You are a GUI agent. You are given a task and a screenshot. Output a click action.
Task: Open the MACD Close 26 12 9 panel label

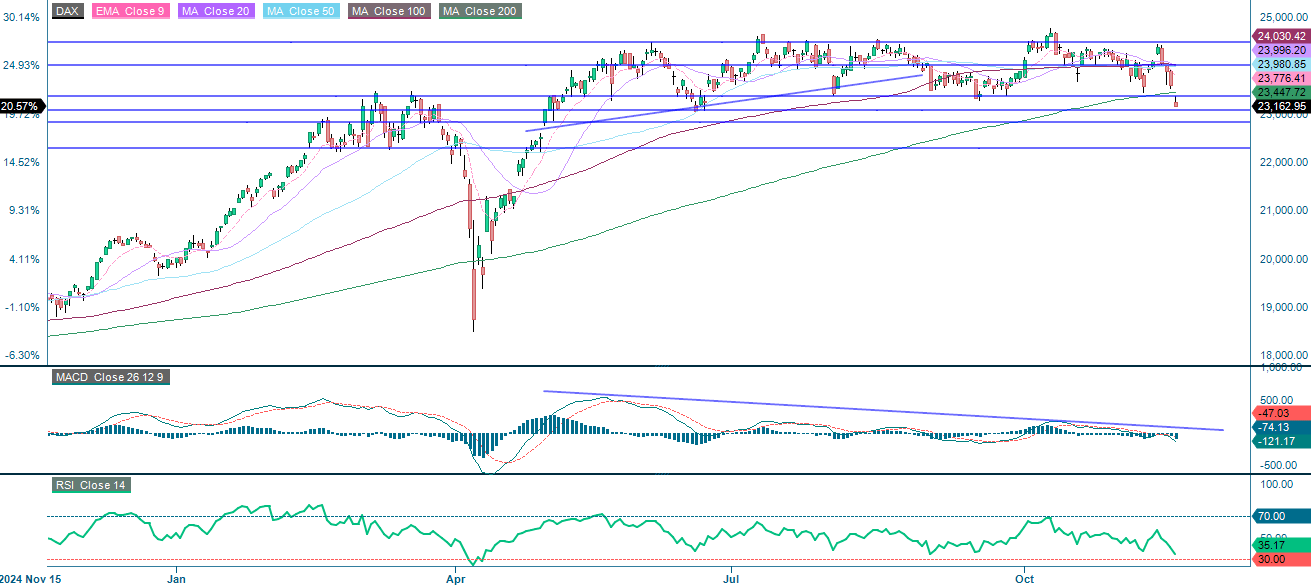coord(110,378)
